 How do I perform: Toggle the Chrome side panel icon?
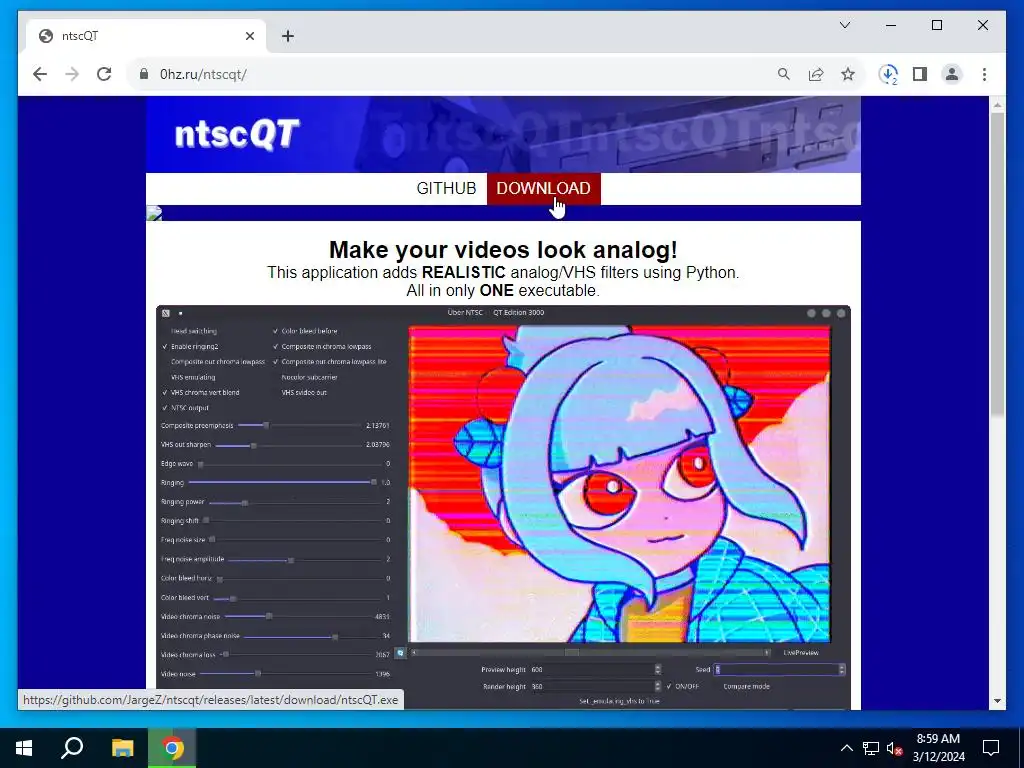point(920,74)
